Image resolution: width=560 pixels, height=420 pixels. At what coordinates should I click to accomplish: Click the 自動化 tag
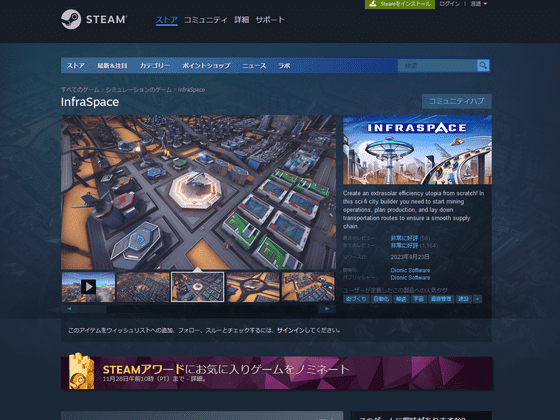381,299
